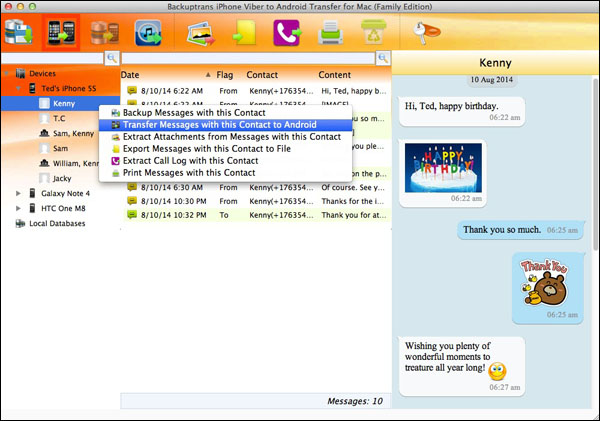
Task: Click the Content column header
Action: [334, 75]
